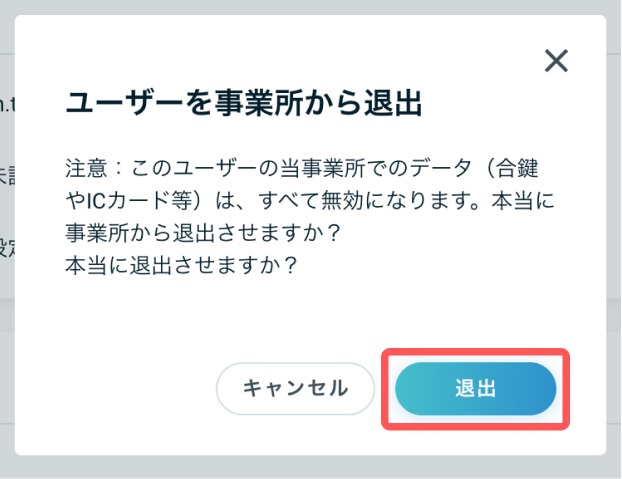
Task: Cancel the user removal
Action: tap(296, 389)
